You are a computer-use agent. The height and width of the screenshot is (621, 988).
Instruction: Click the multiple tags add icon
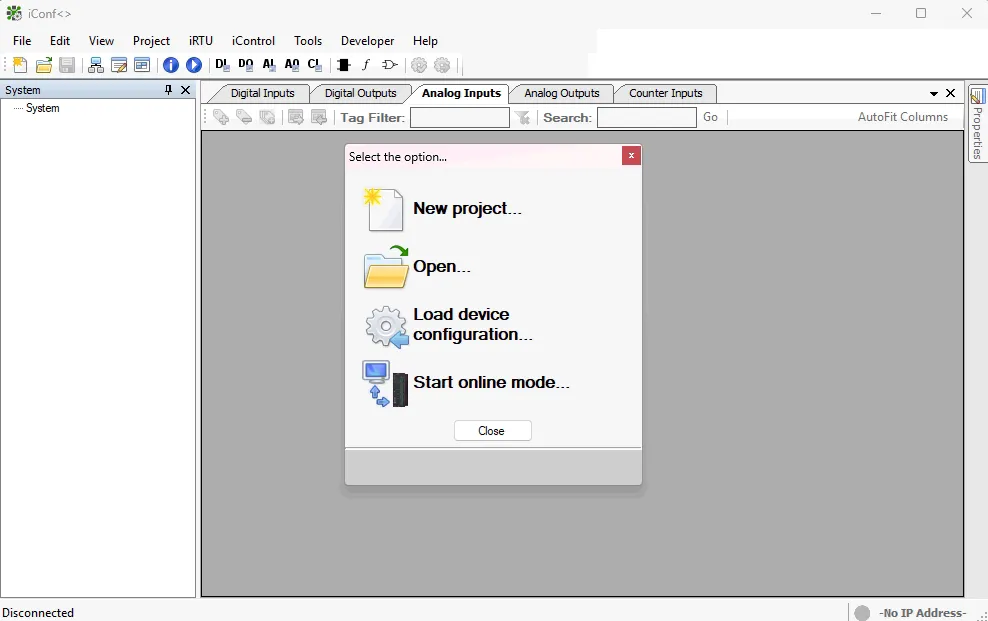tap(267, 117)
